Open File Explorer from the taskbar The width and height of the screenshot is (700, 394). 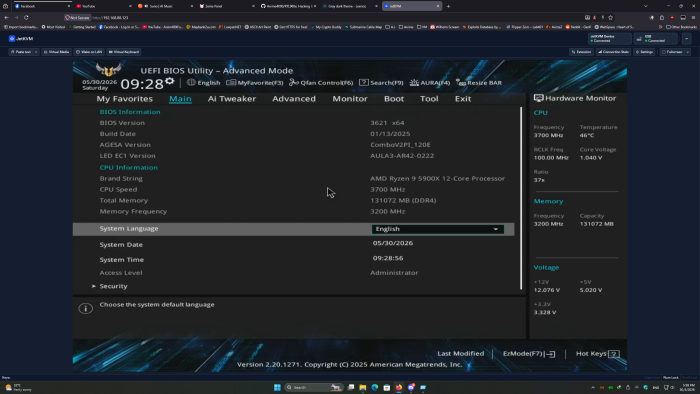pos(363,387)
